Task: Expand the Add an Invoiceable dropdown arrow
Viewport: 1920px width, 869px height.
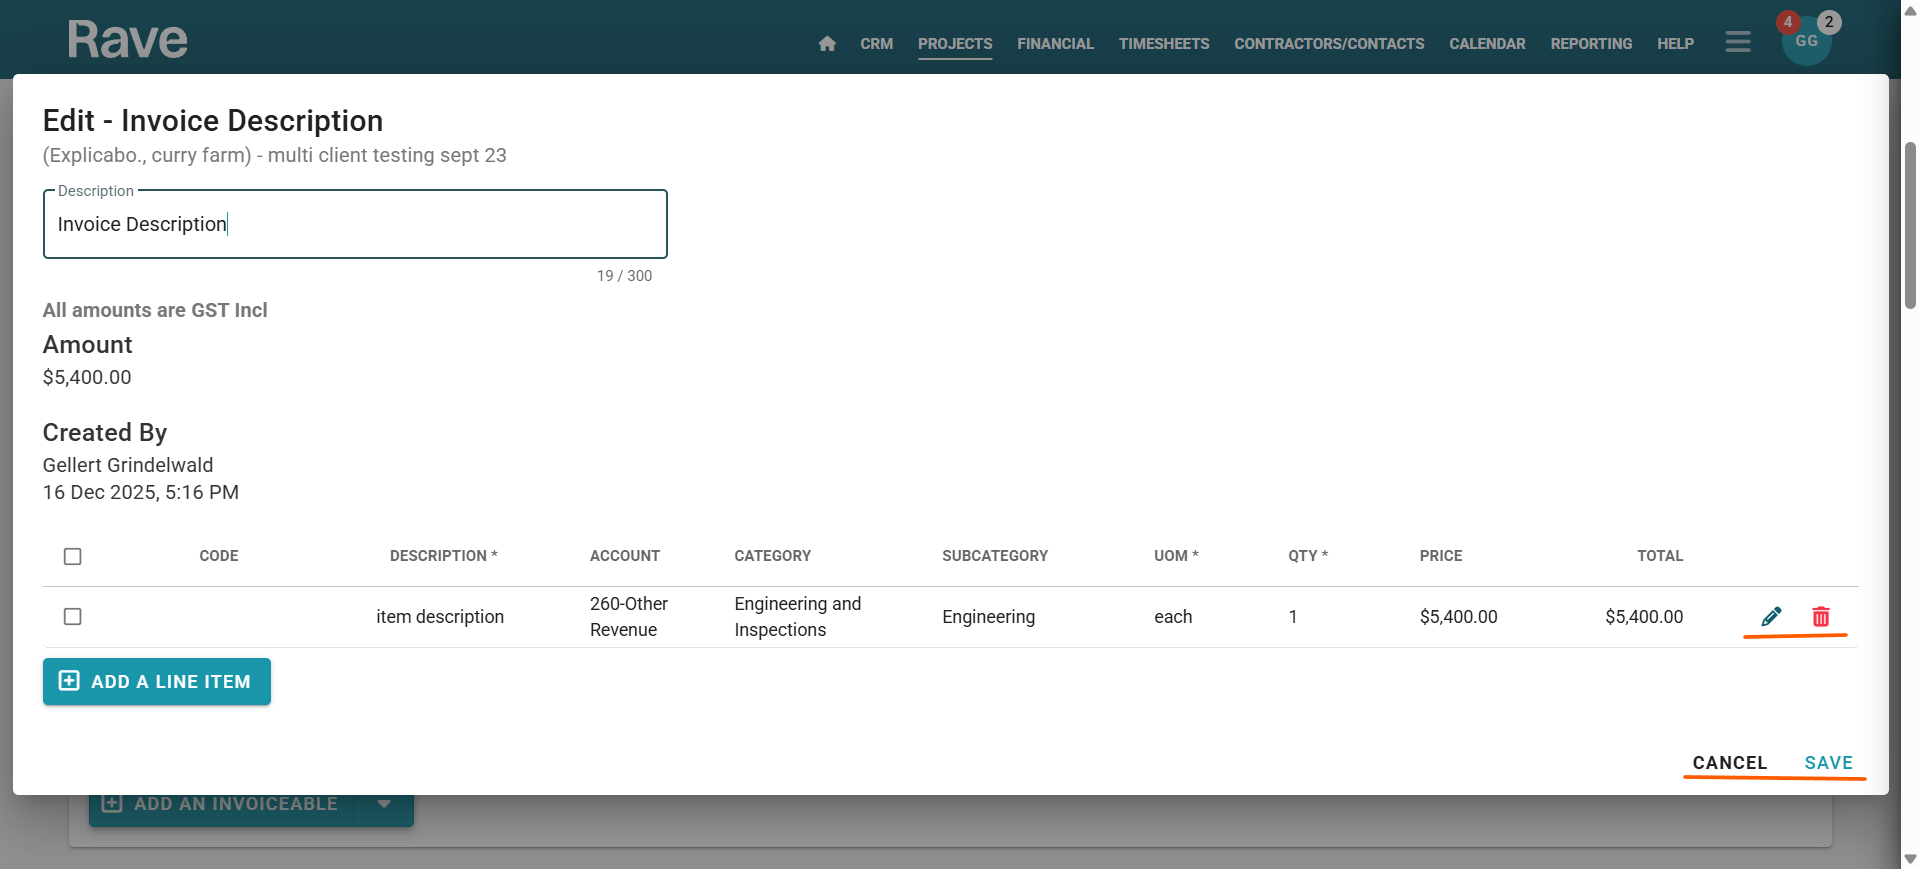Action: pyautogui.click(x=384, y=804)
